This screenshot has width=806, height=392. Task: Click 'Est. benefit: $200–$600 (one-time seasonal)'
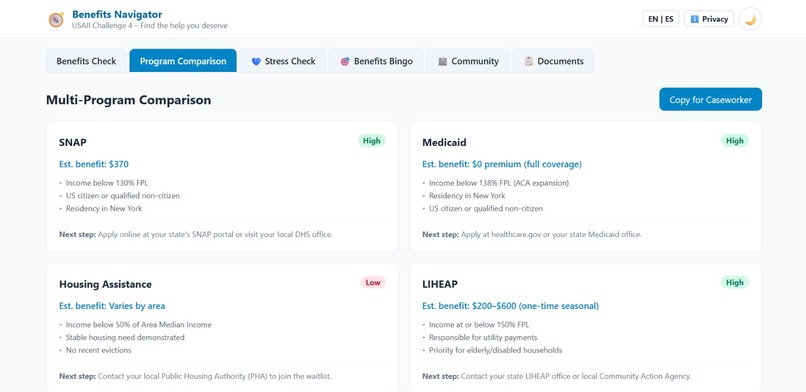[x=510, y=306]
